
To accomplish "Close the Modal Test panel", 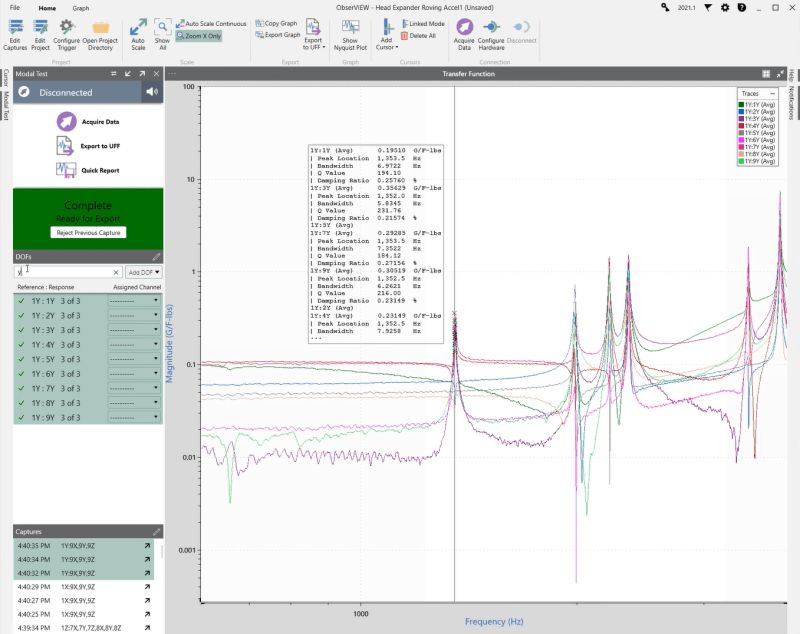I will coord(156,74).
